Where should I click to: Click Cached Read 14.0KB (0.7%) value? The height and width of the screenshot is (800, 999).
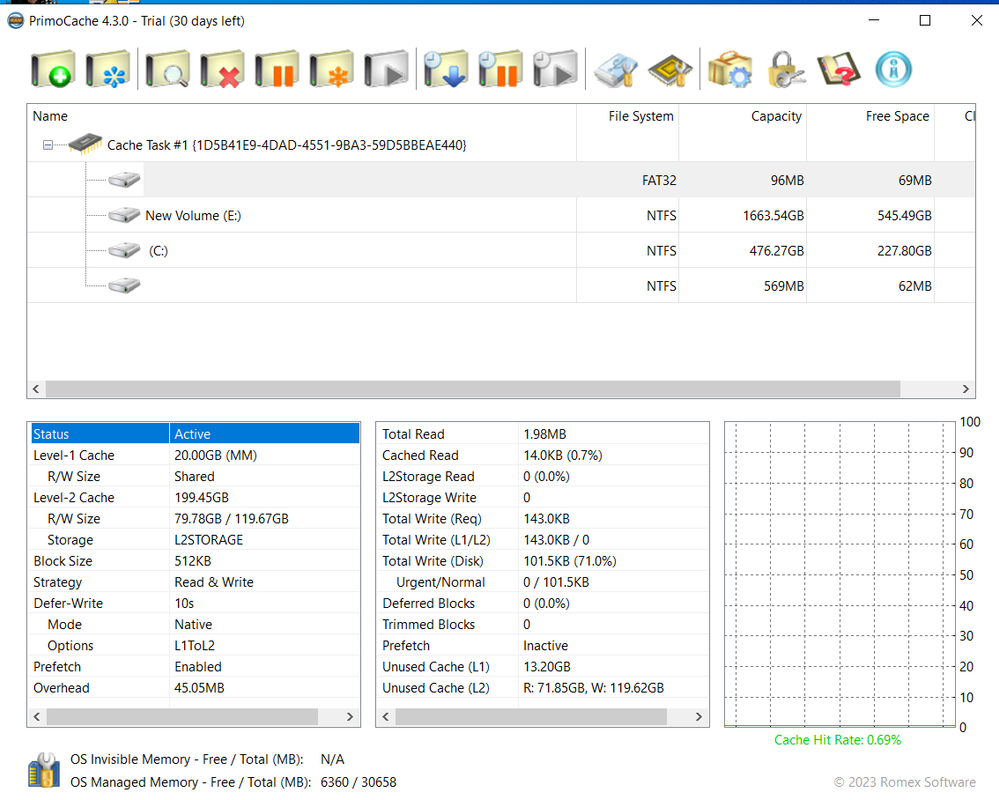[563, 455]
